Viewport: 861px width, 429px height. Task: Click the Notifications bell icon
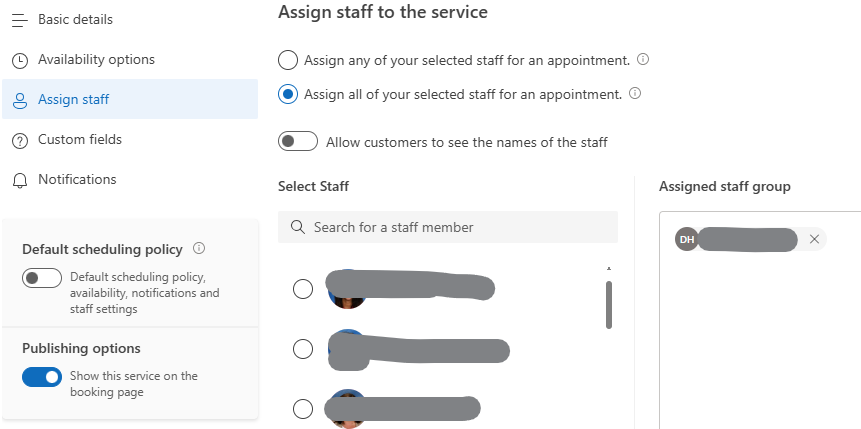click(19, 180)
